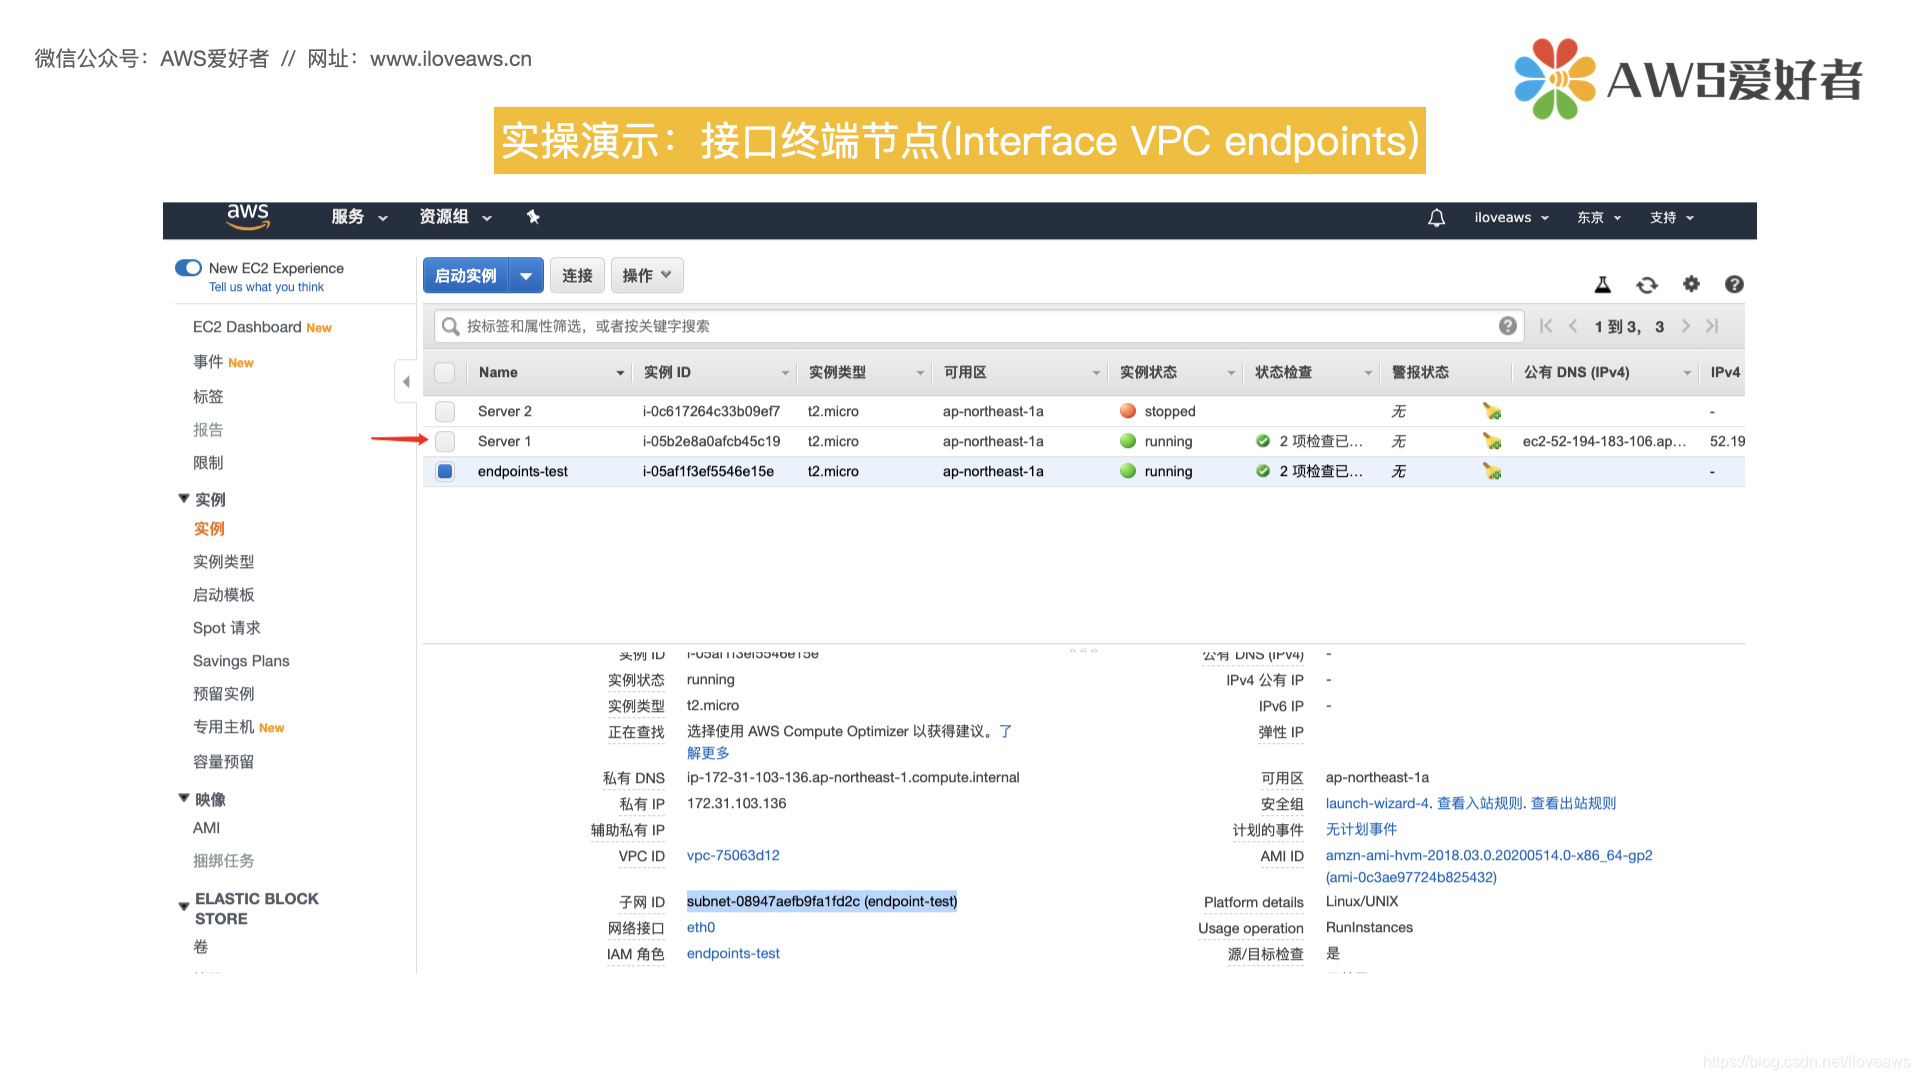Click the 启动实例 launch button

click(466, 275)
